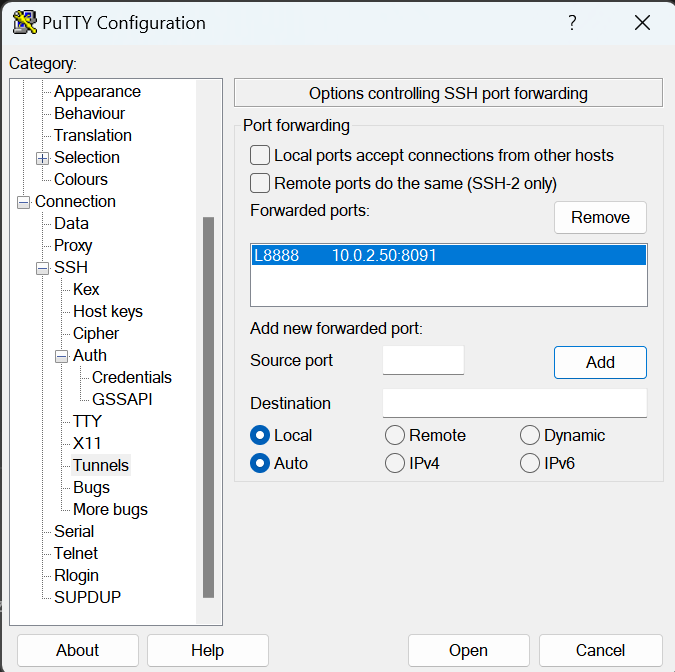Screen dimensions: 675x672
Task: Open the Data category
Action: [71, 223]
